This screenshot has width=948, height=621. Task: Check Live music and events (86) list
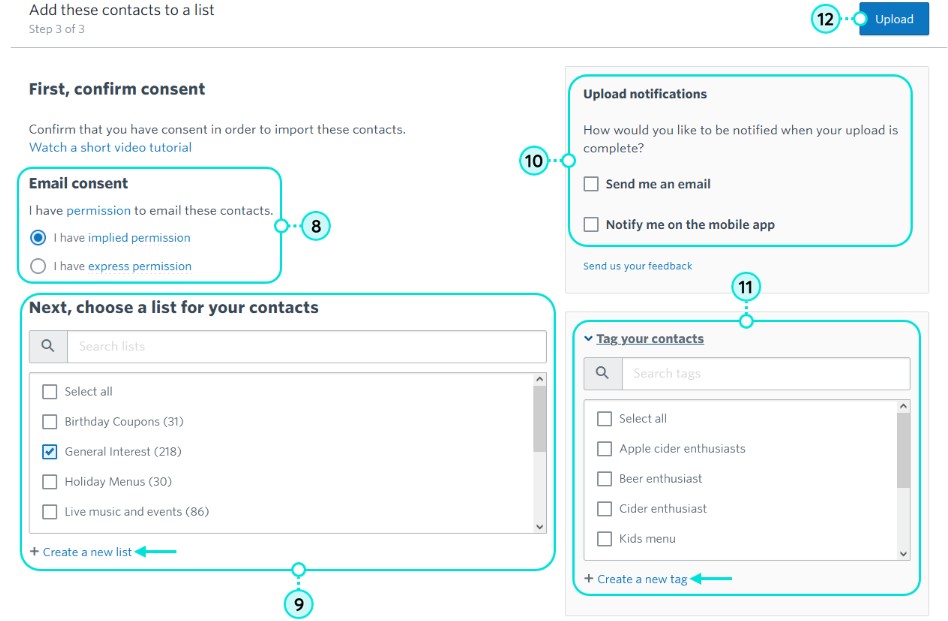click(50, 512)
